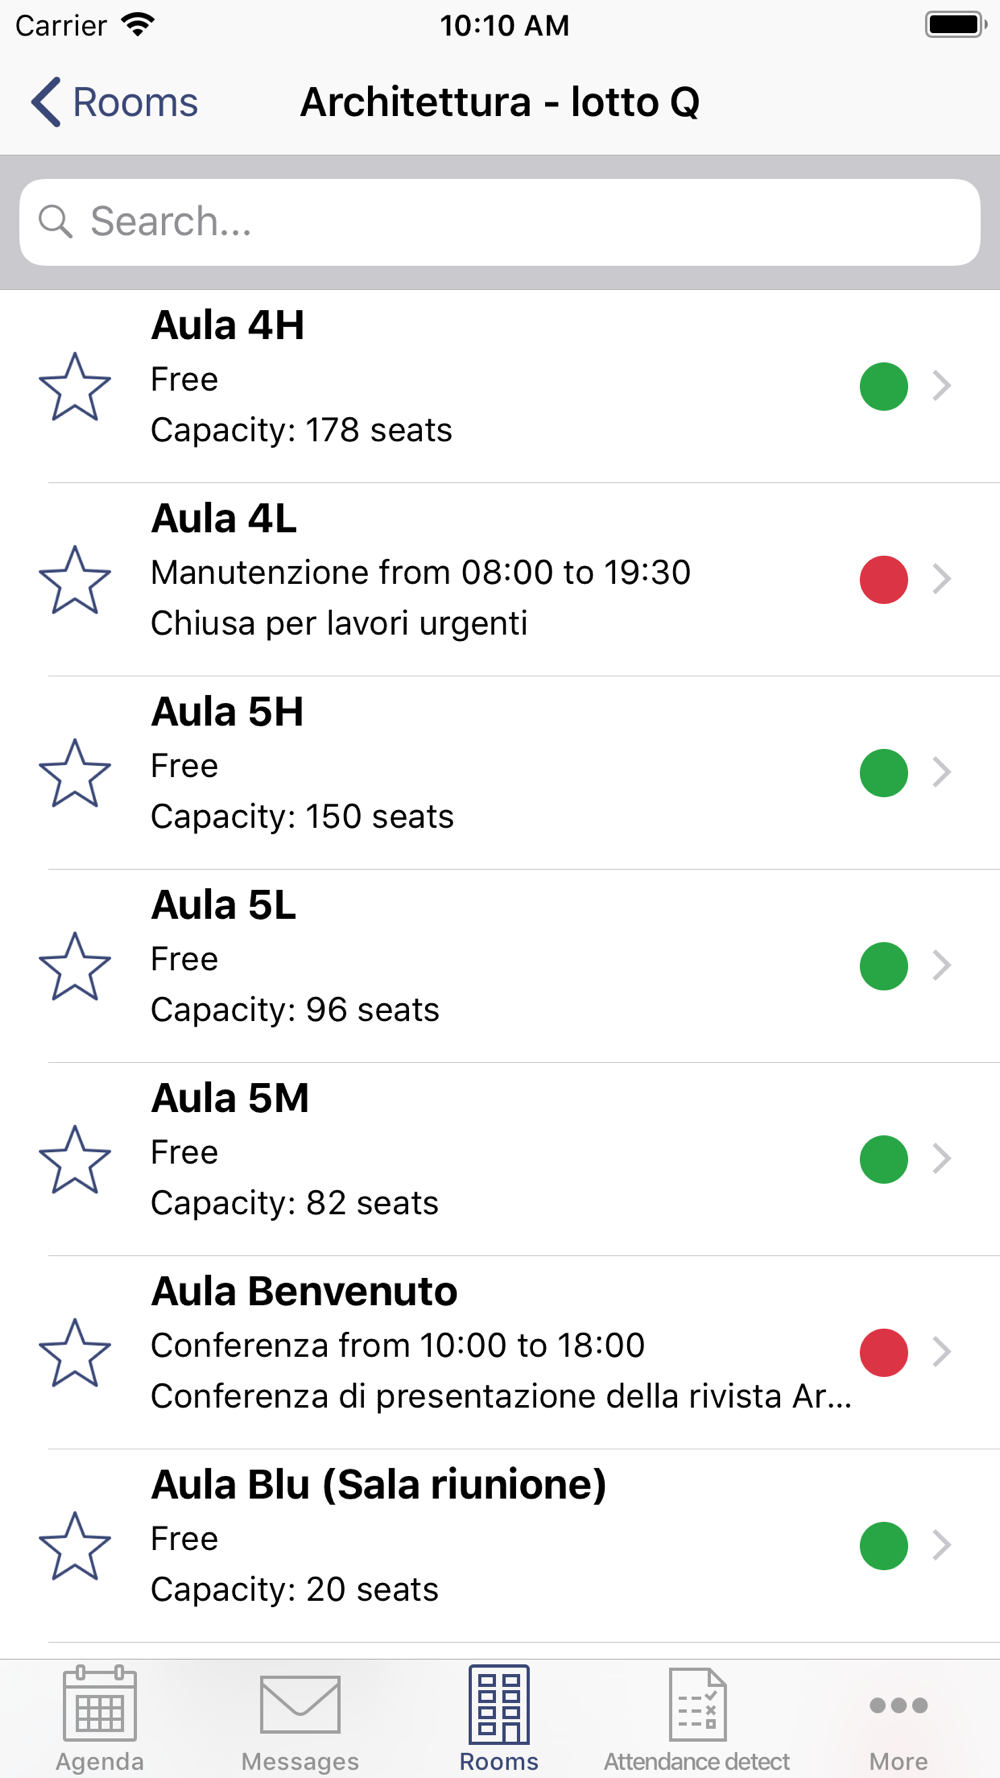This screenshot has height=1778, width=1000.
Task: Click the red status dot for Aula 4L
Action: 884,580
